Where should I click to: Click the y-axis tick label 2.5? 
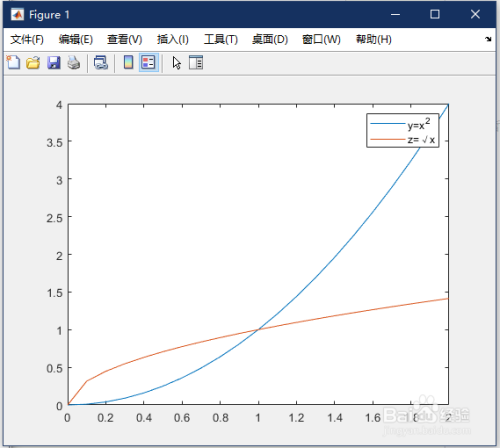[54, 218]
